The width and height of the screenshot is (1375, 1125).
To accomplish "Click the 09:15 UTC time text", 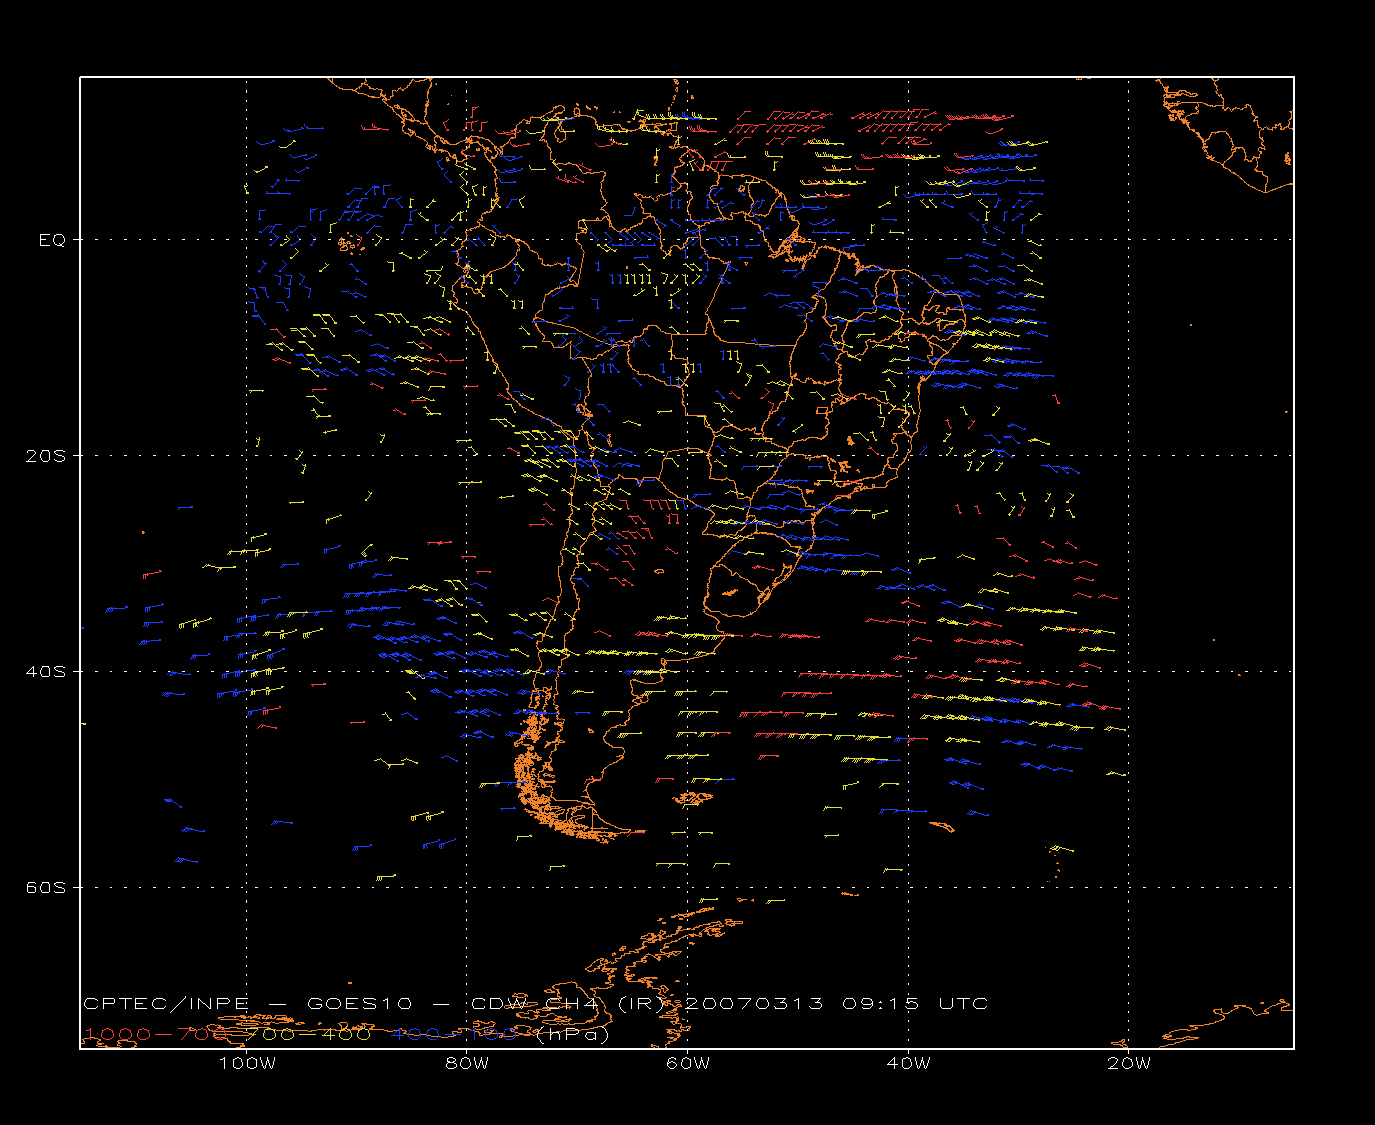I will (x=916, y=1004).
